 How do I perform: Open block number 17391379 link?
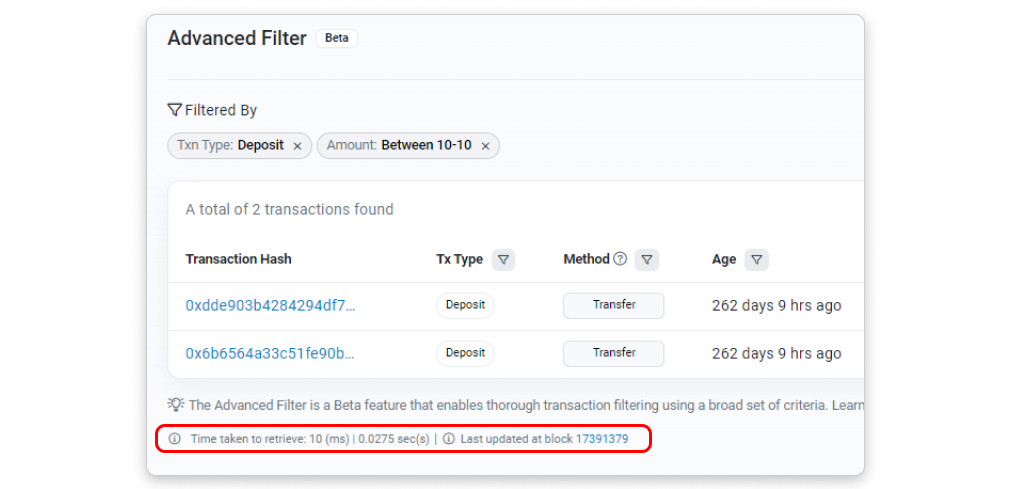coord(602,438)
